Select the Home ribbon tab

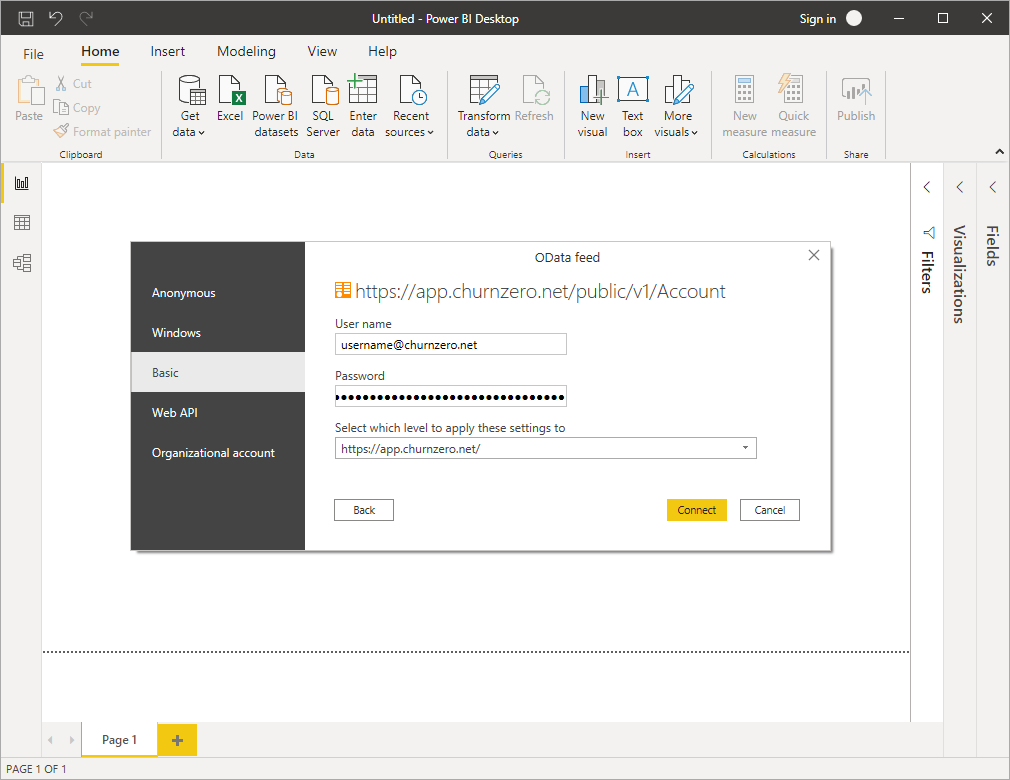pos(100,52)
